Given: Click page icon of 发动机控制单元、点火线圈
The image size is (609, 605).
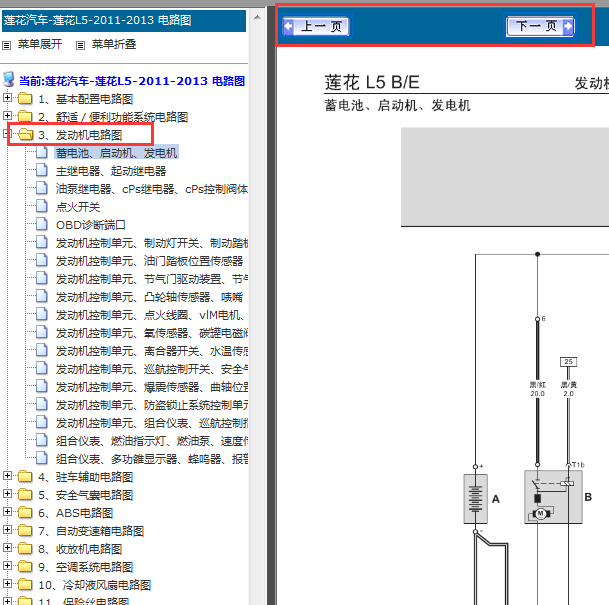Looking at the screenshot, I should (x=42, y=314).
